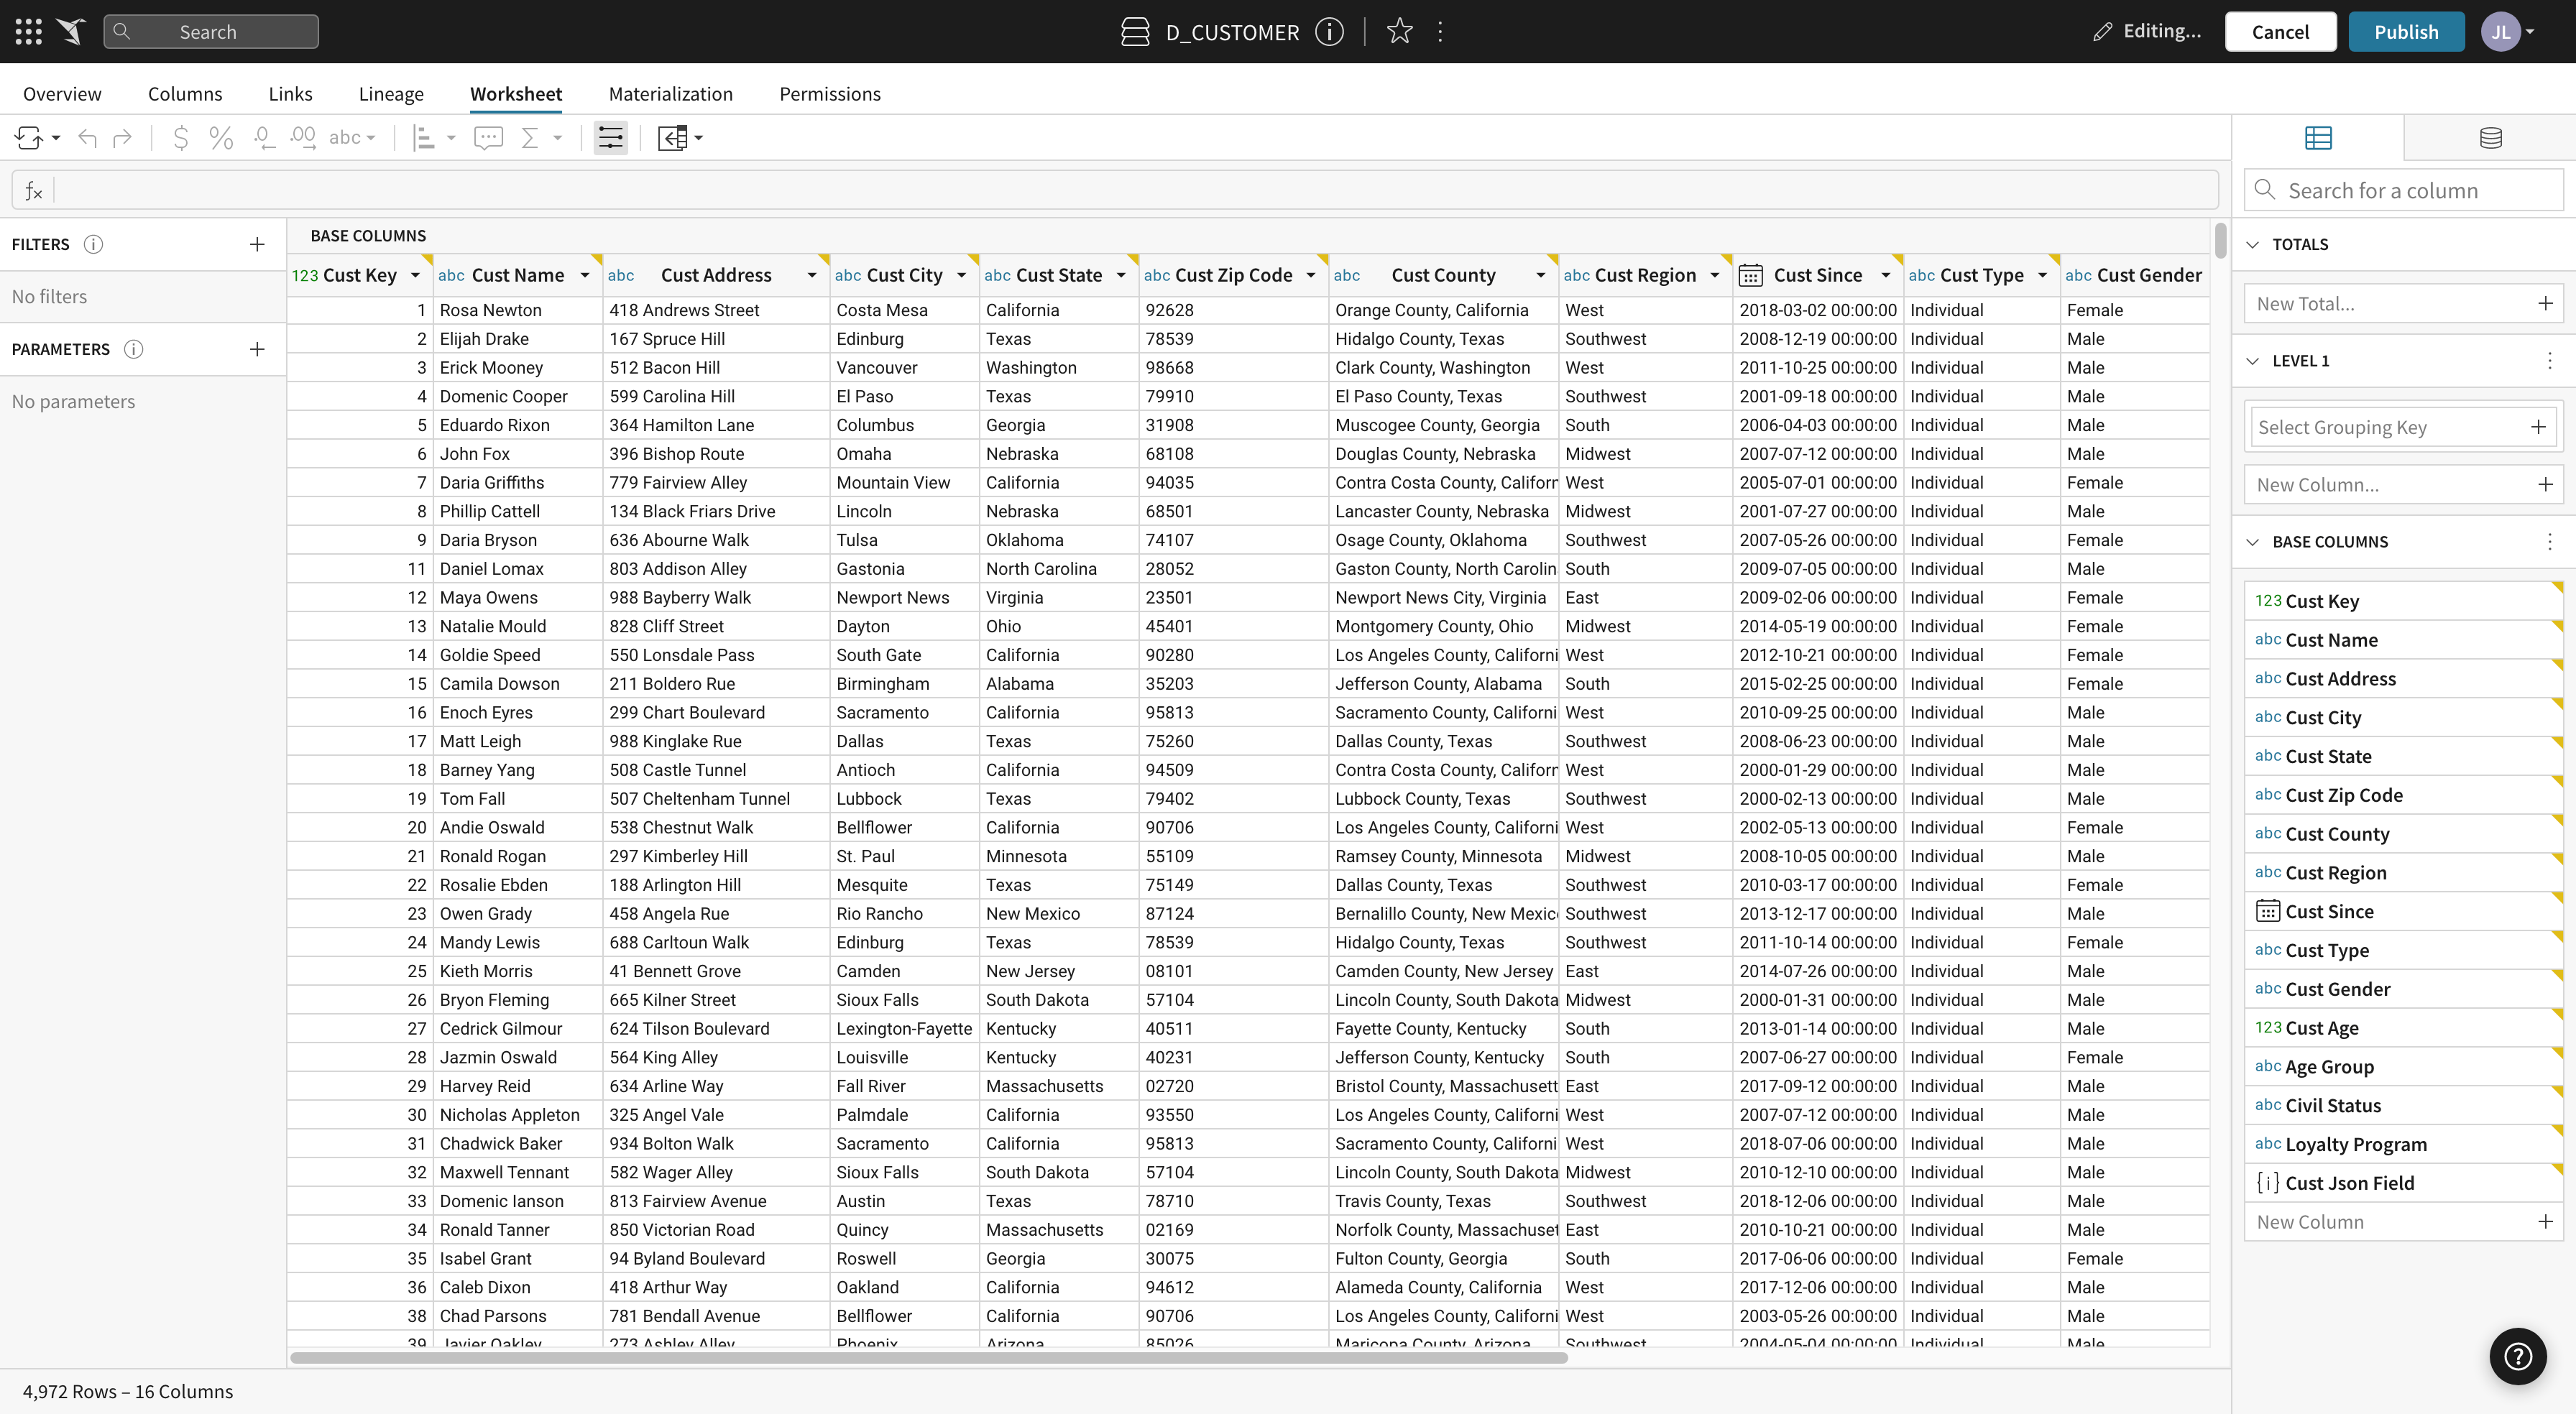Click the refresh data icon
Viewport: 2576px width, 1414px height.
[x=29, y=138]
